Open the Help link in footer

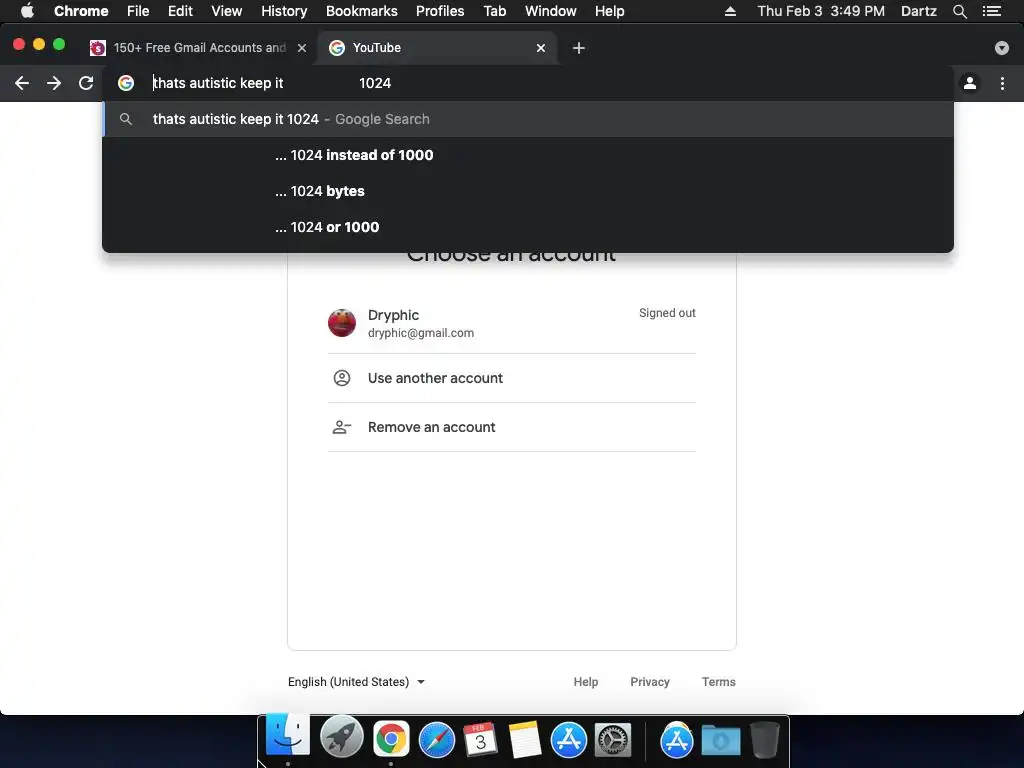586,682
